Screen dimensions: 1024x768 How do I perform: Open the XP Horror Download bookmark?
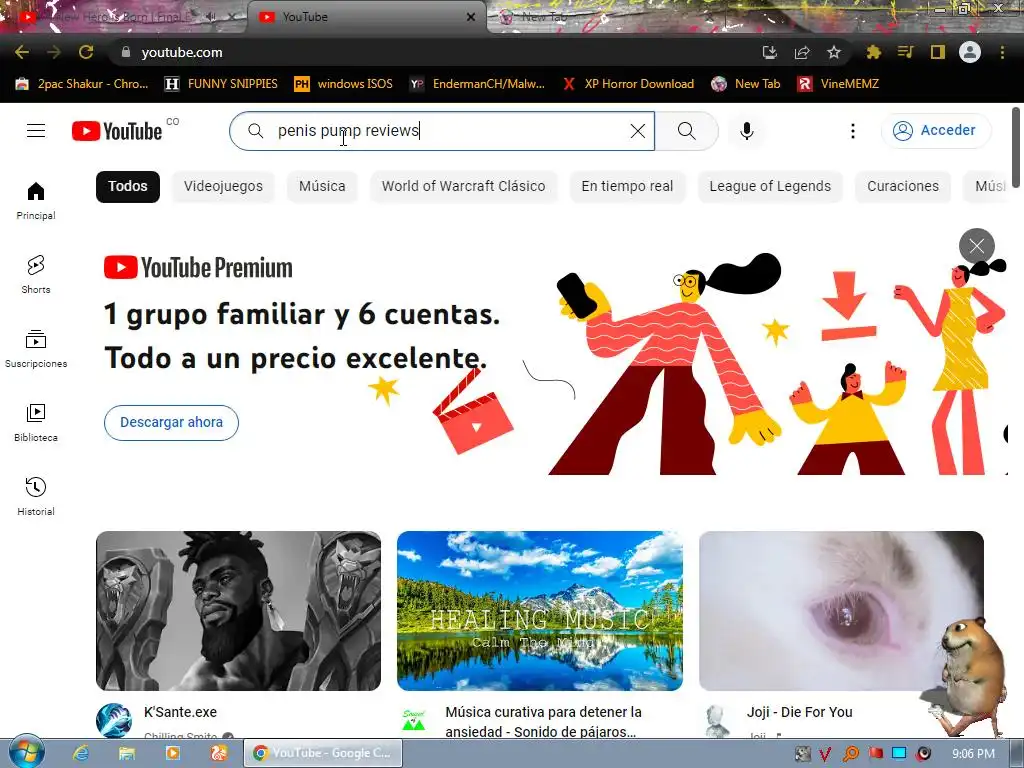(x=628, y=84)
